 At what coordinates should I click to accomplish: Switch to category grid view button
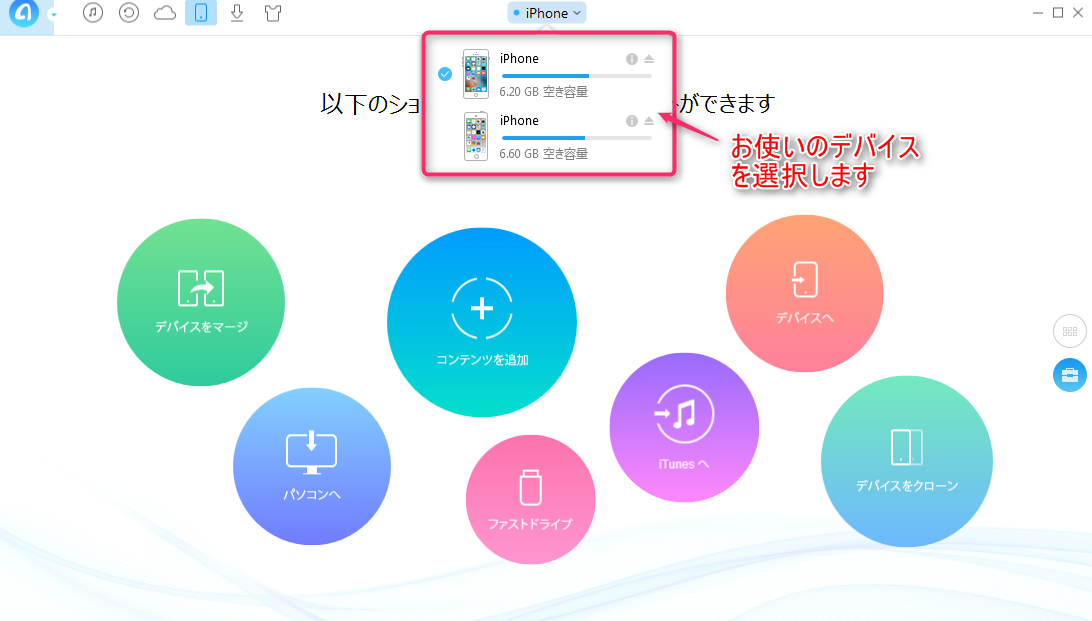(1070, 331)
